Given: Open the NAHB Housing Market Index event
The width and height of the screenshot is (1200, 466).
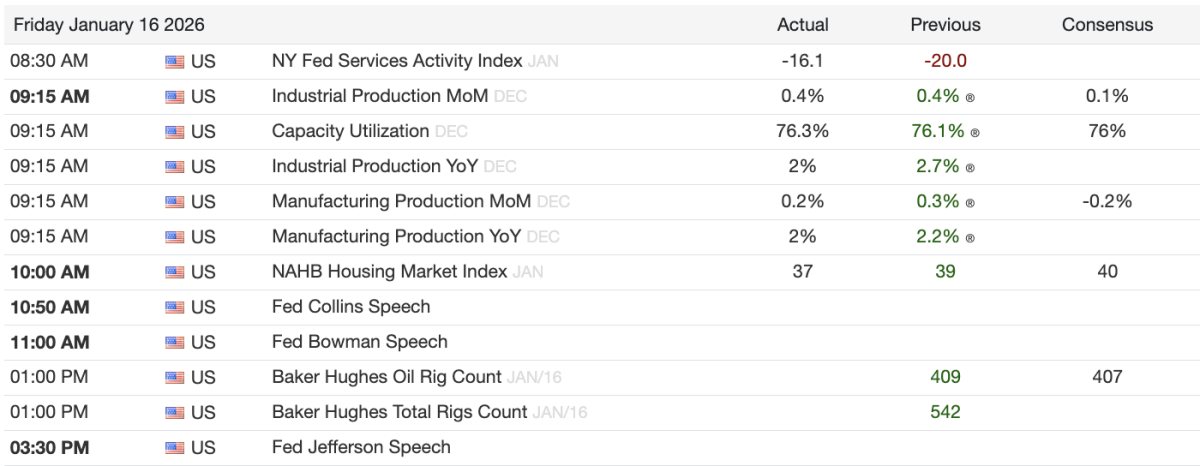Looking at the screenshot, I should point(389,272).
